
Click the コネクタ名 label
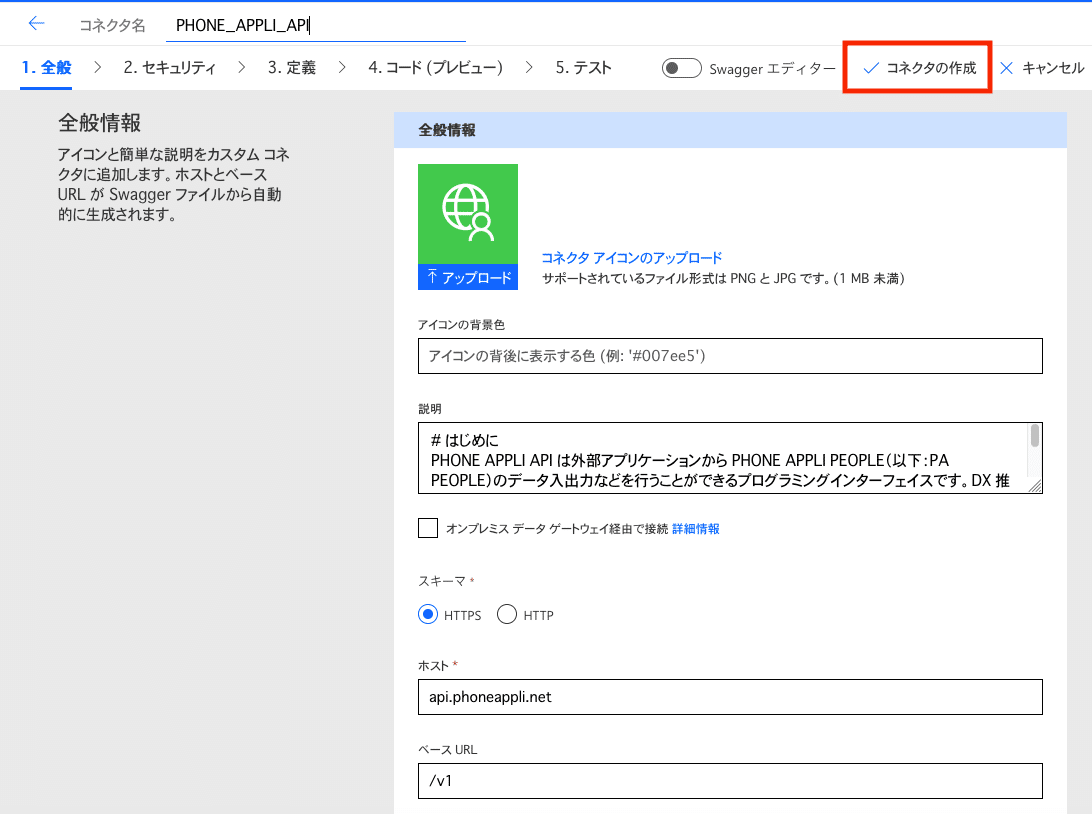(112, 26)
